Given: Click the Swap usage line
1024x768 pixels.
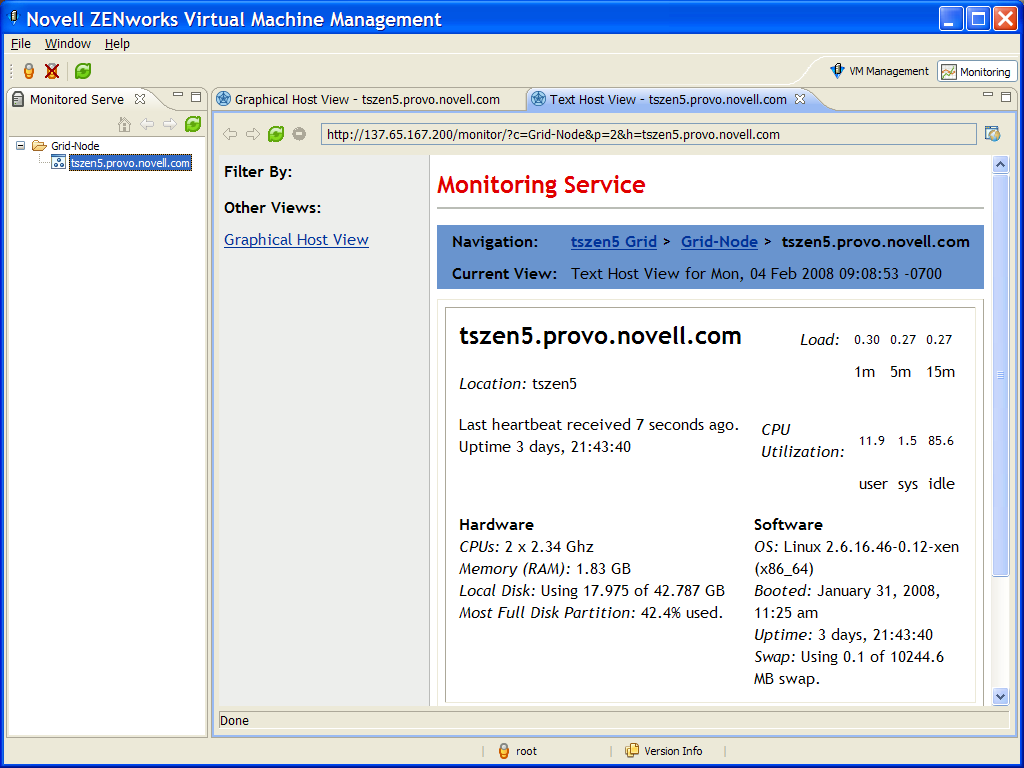Looking at the screenshot, I should [x=849, y=667].
